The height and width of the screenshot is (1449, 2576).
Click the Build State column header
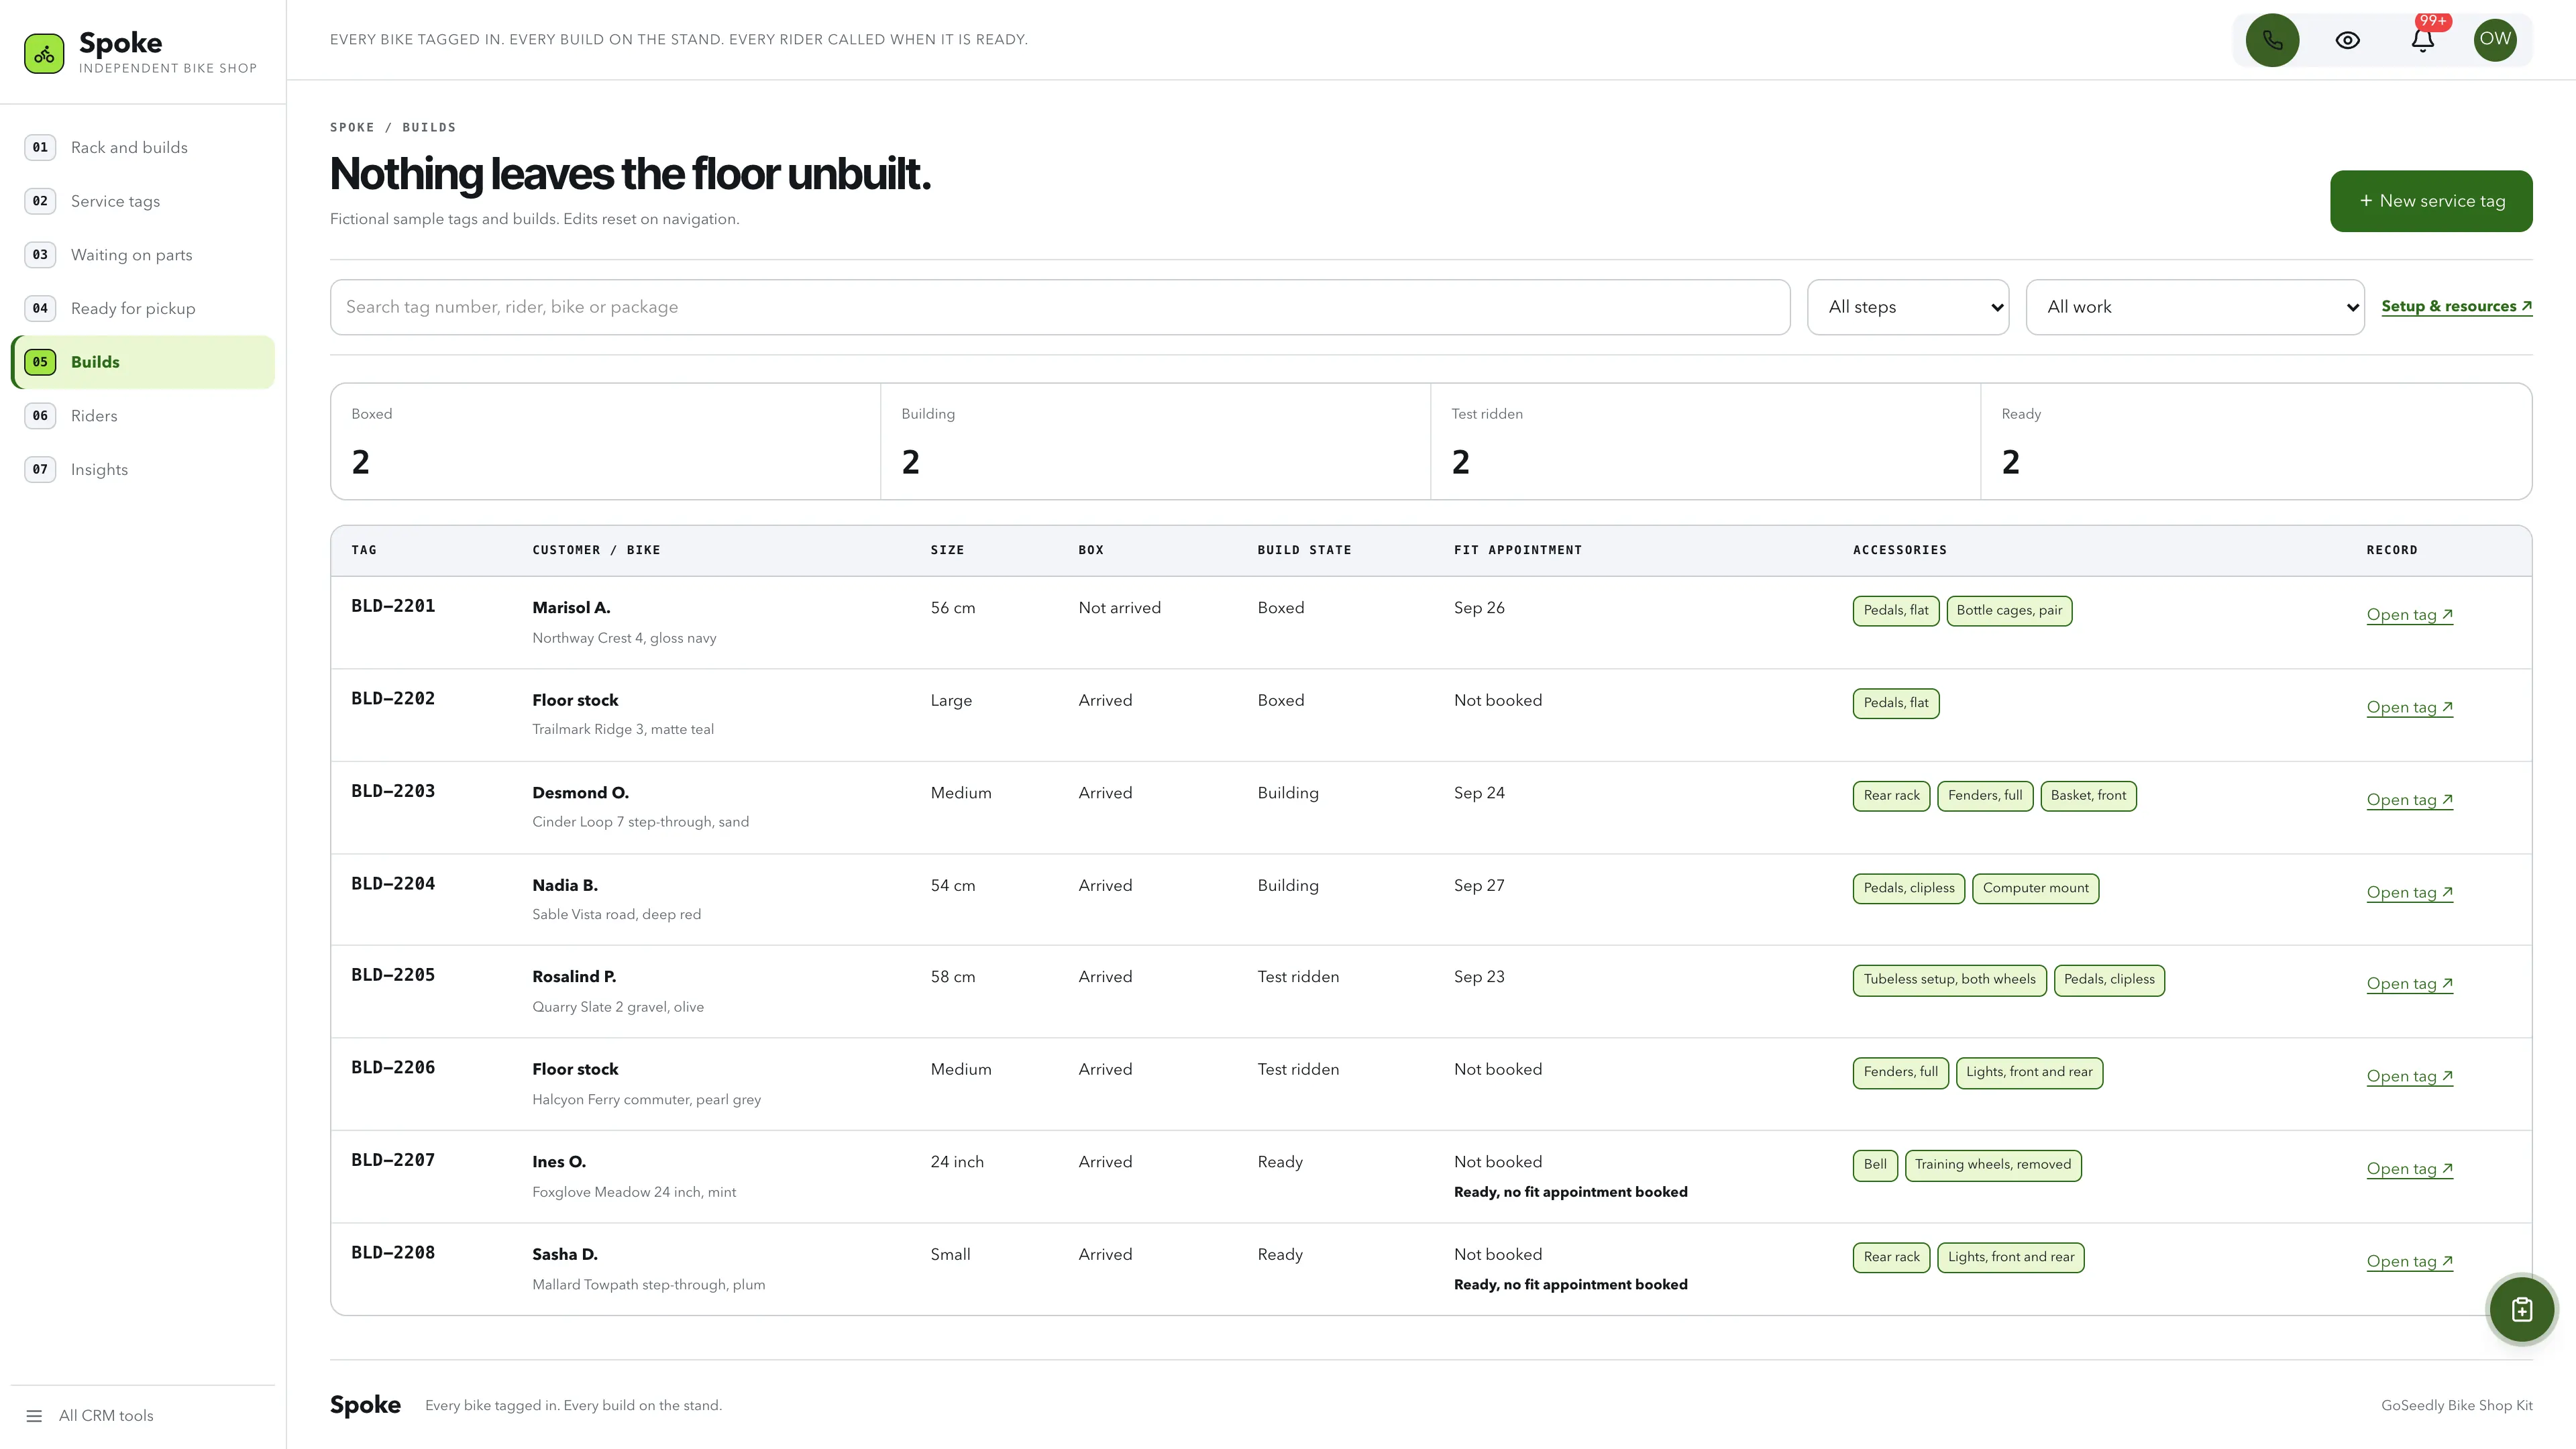(x=1304, y=550)
